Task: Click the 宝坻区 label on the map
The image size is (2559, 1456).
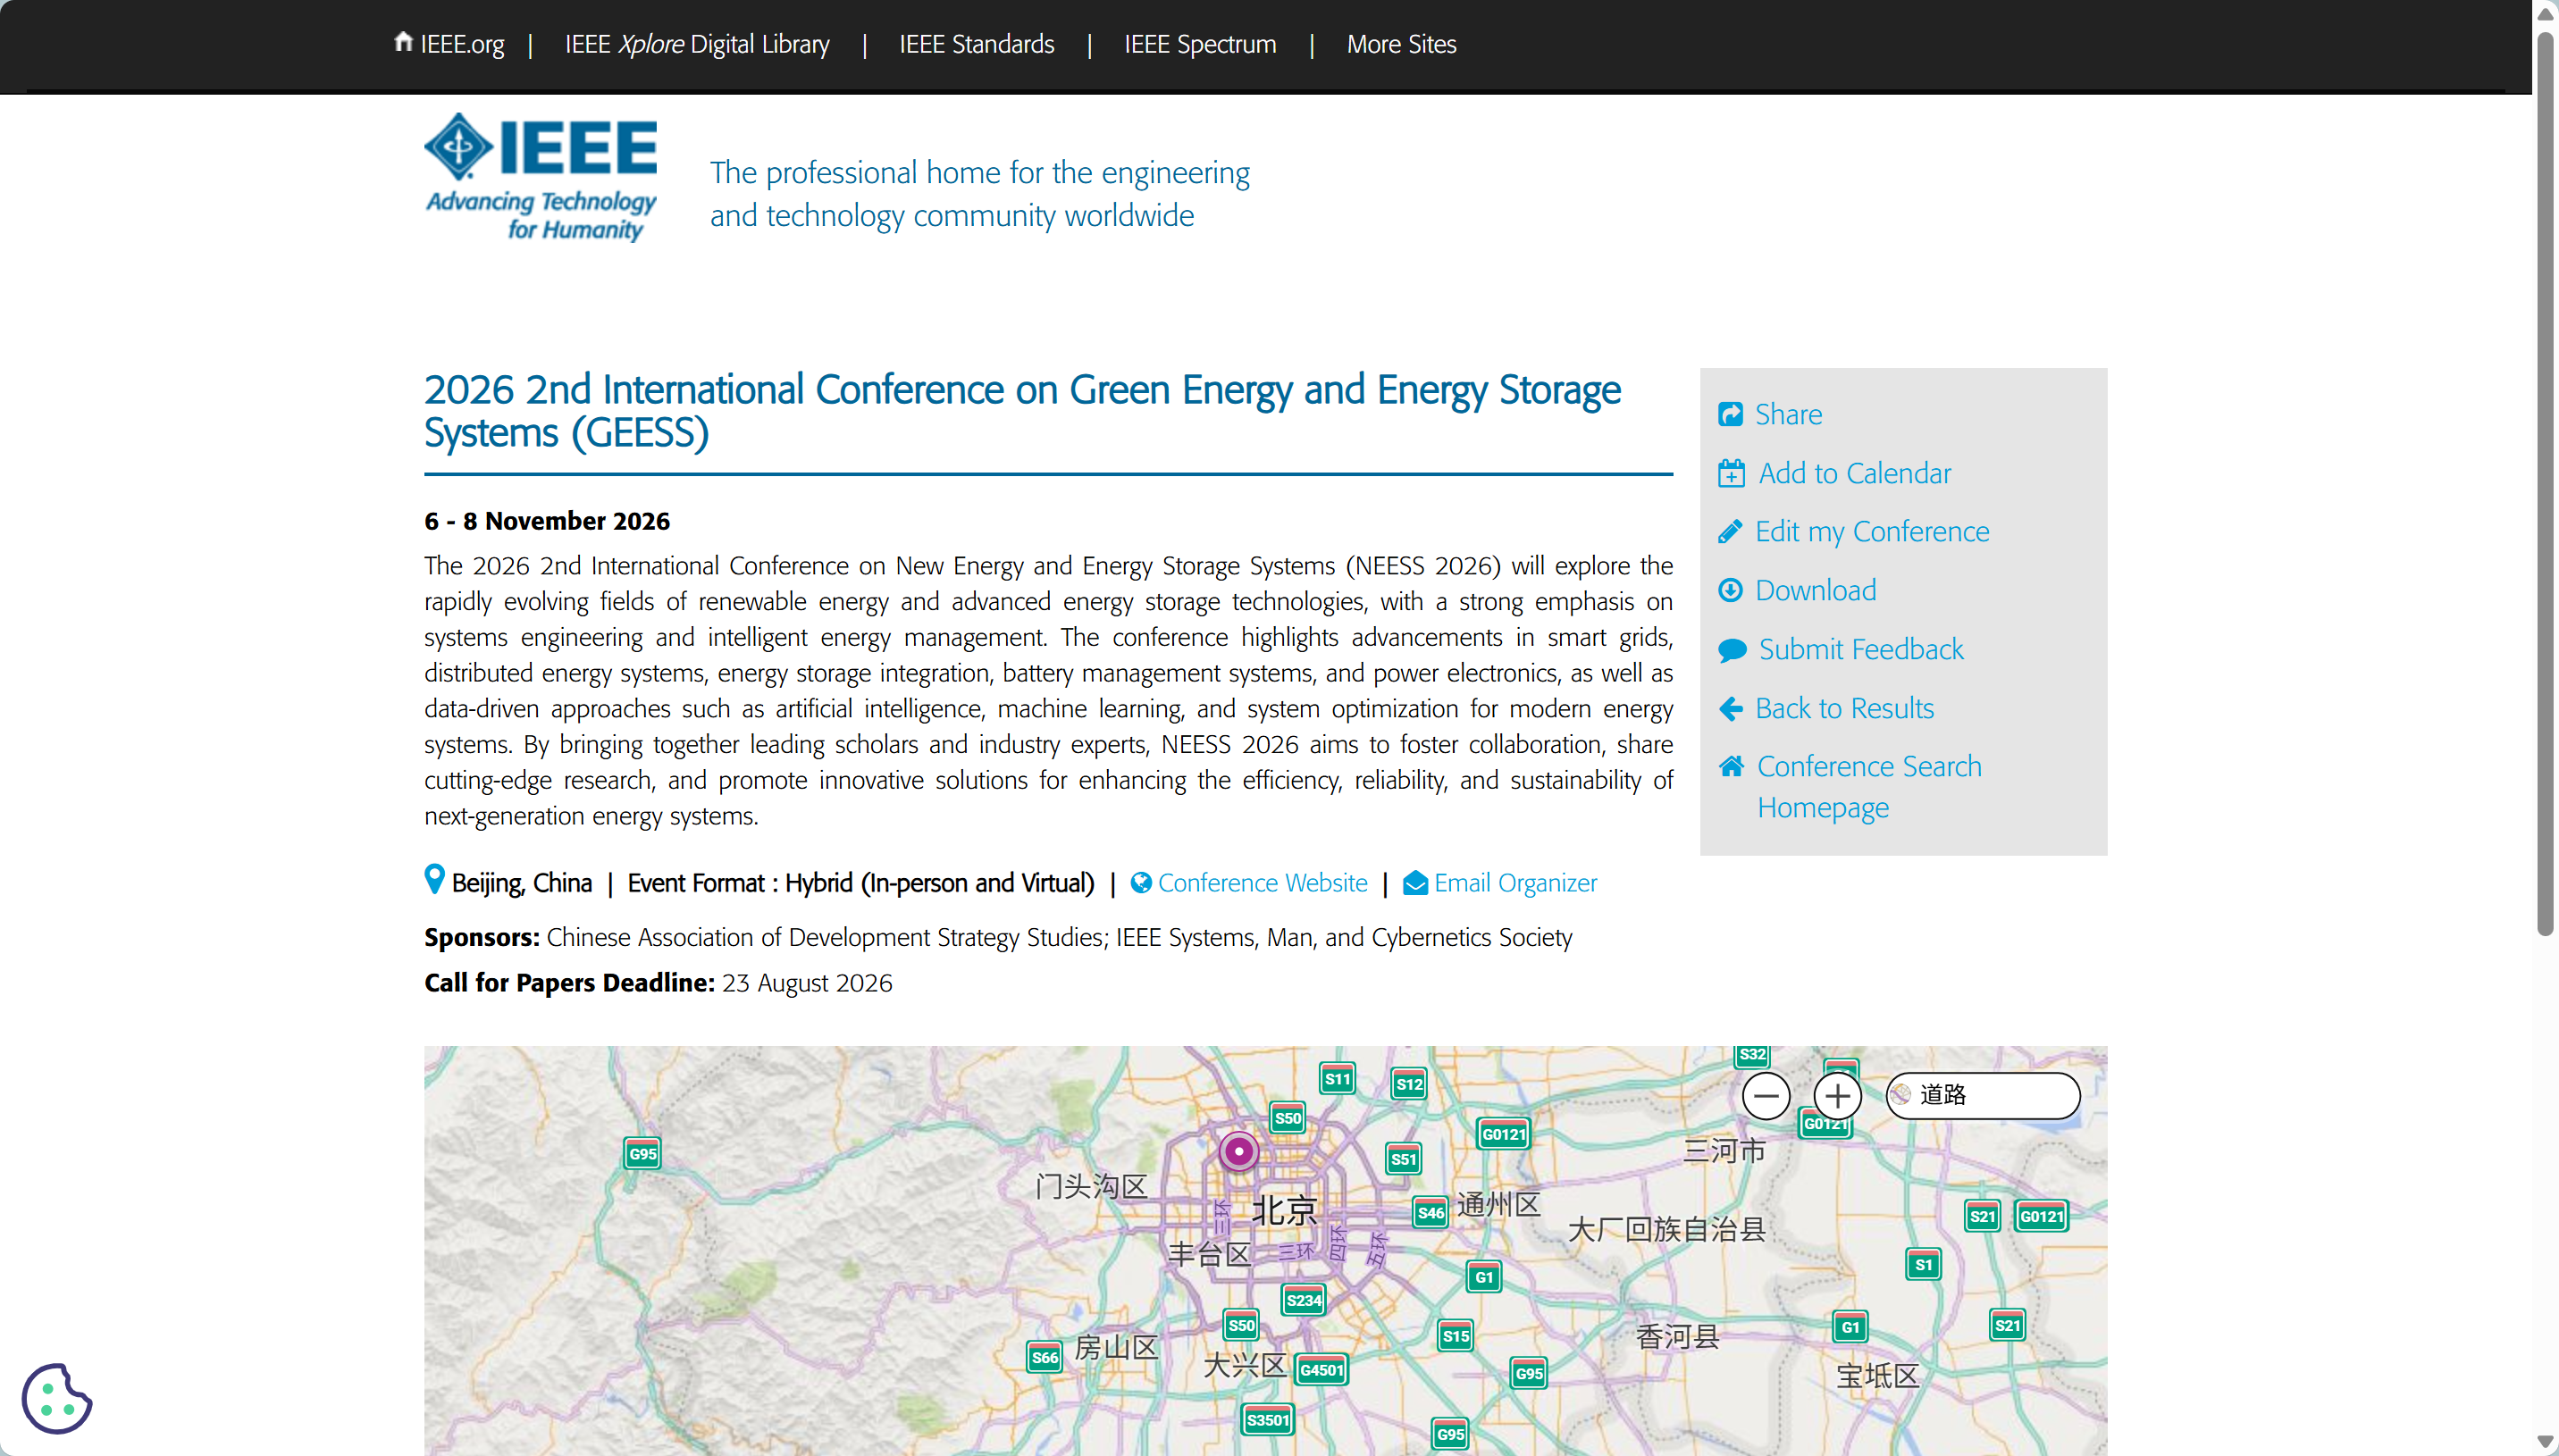Action: [x=1877, y=1376]
